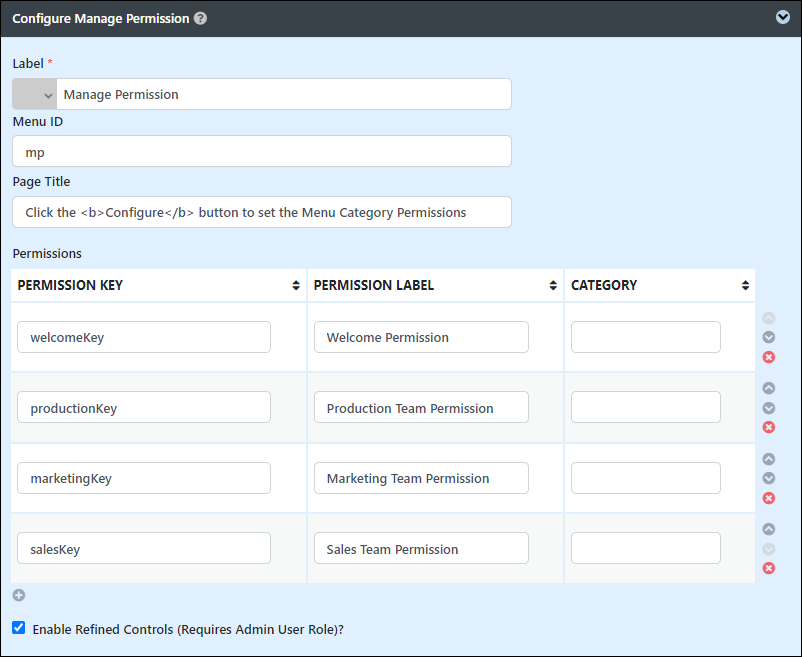Click the Category field for salesKey row
The height and width of the screenshot is (657, 802).
tap(645, 548)
